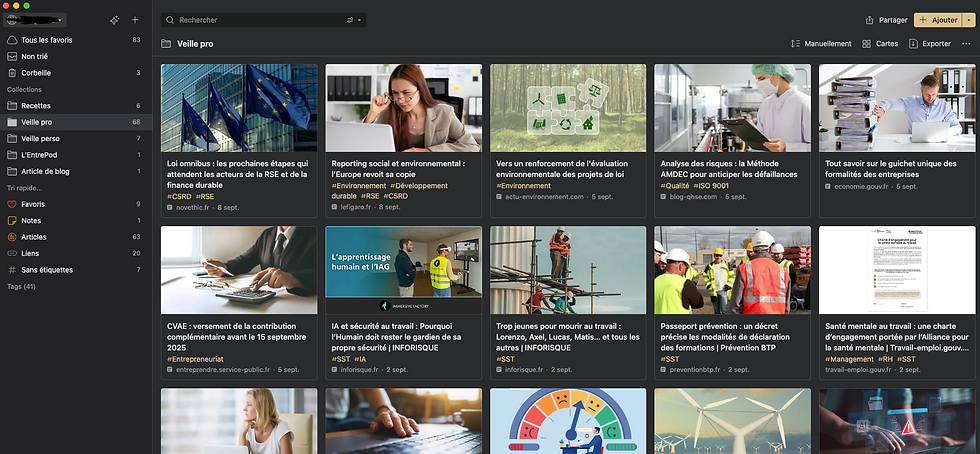
Task: Click #Environnement tag on Reporting social card
Action: (x=359, y=186)
